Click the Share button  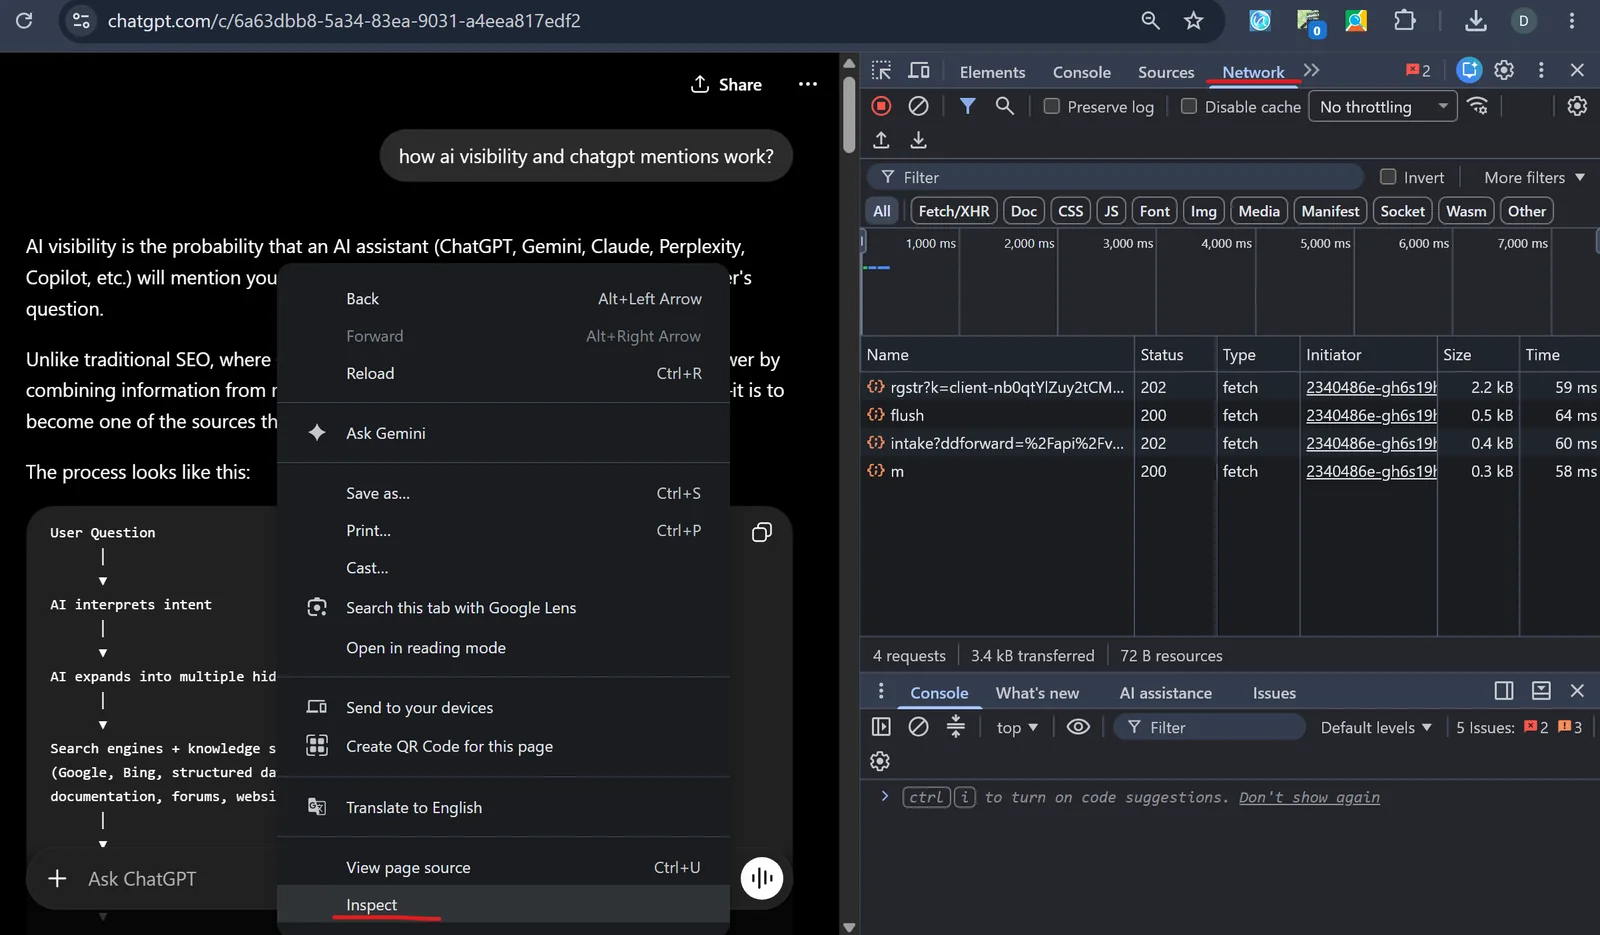(726, 84)
